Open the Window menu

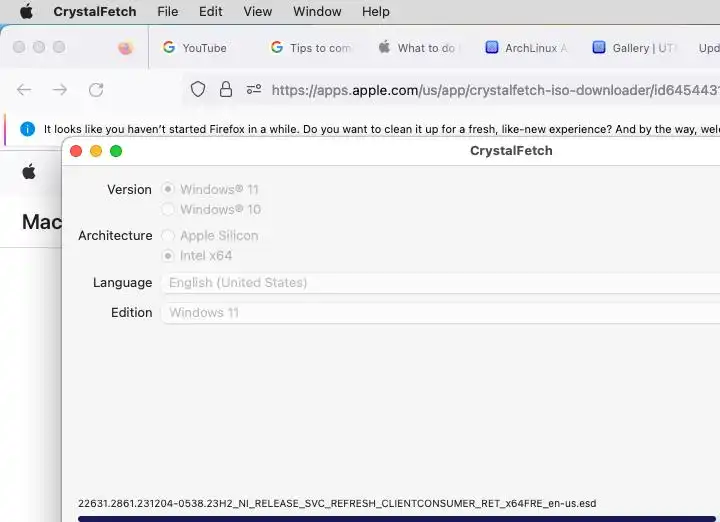coord(317,11)
